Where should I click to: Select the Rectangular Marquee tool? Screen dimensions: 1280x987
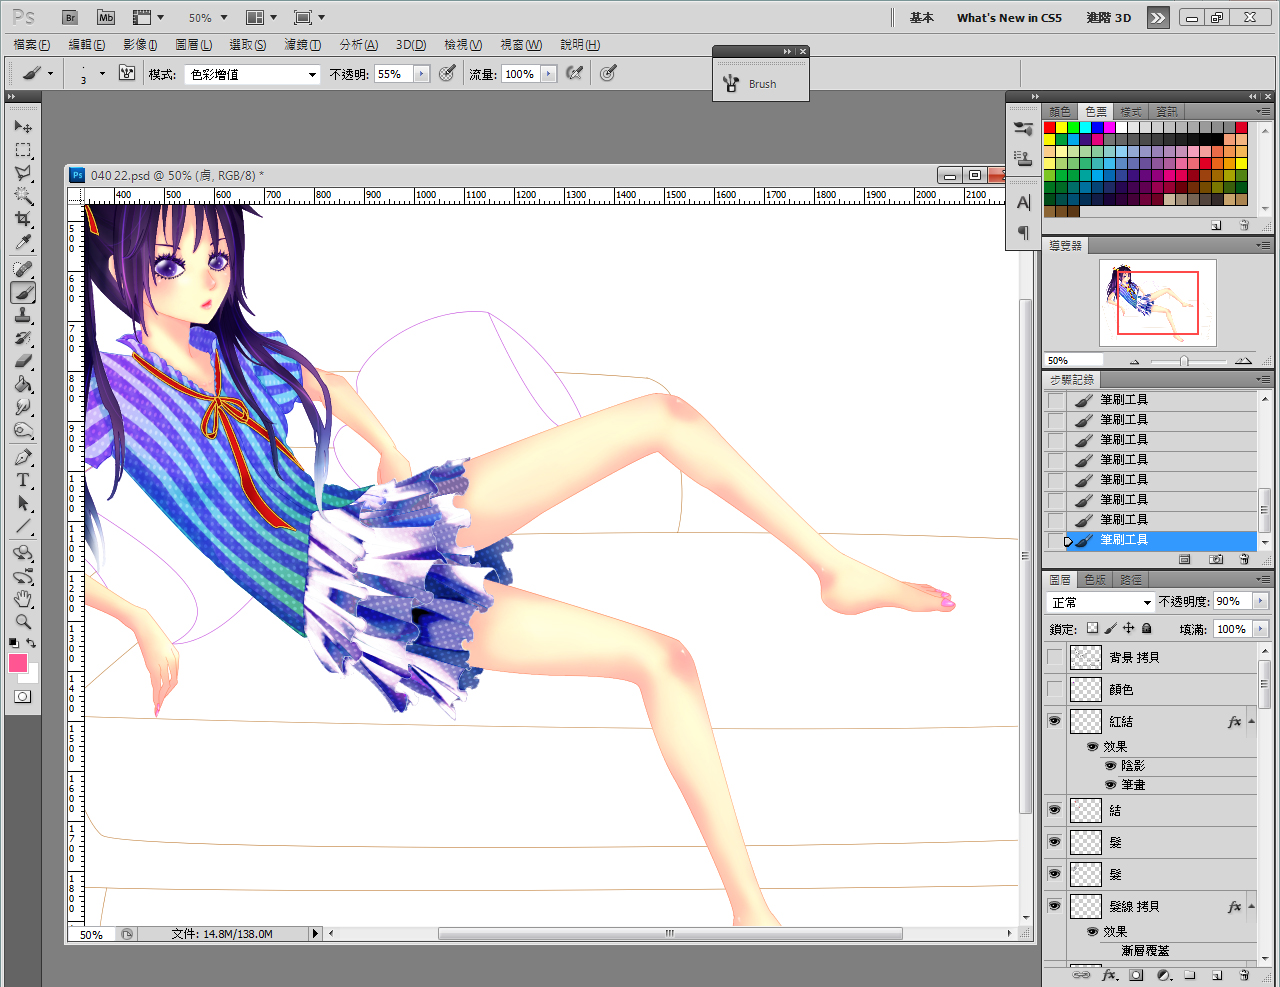(x=23, y=150)
